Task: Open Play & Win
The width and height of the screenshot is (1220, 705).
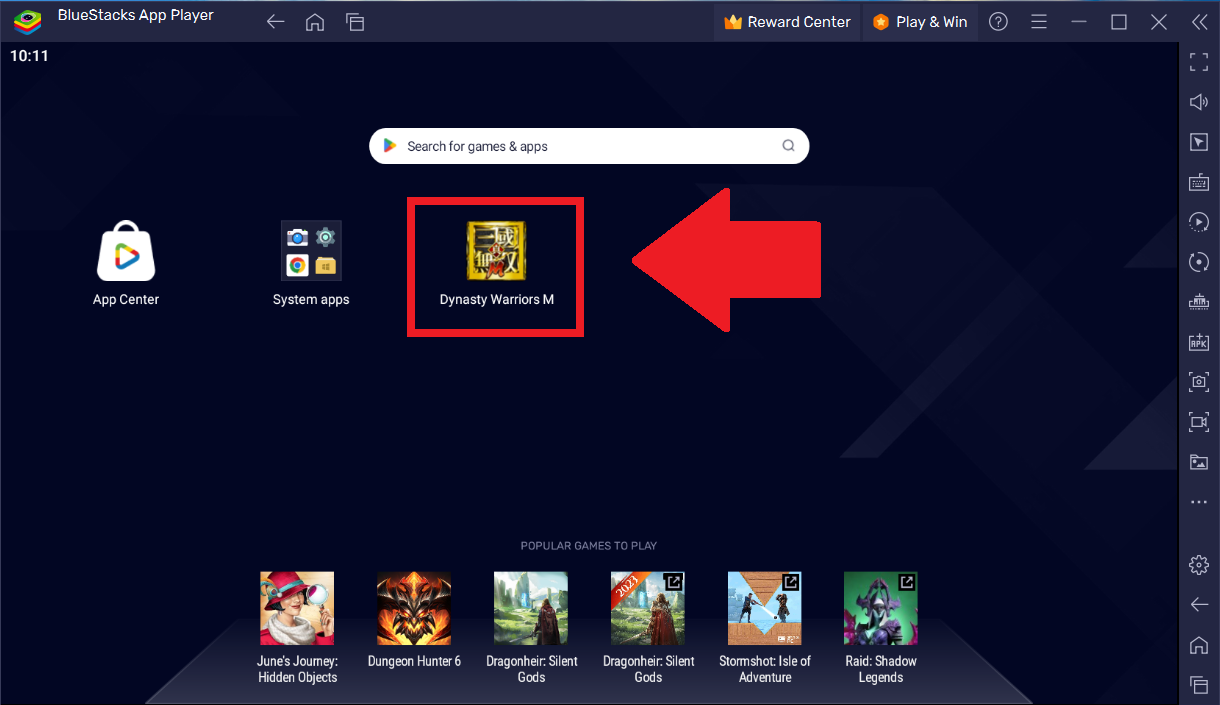Action: (920, 22)
